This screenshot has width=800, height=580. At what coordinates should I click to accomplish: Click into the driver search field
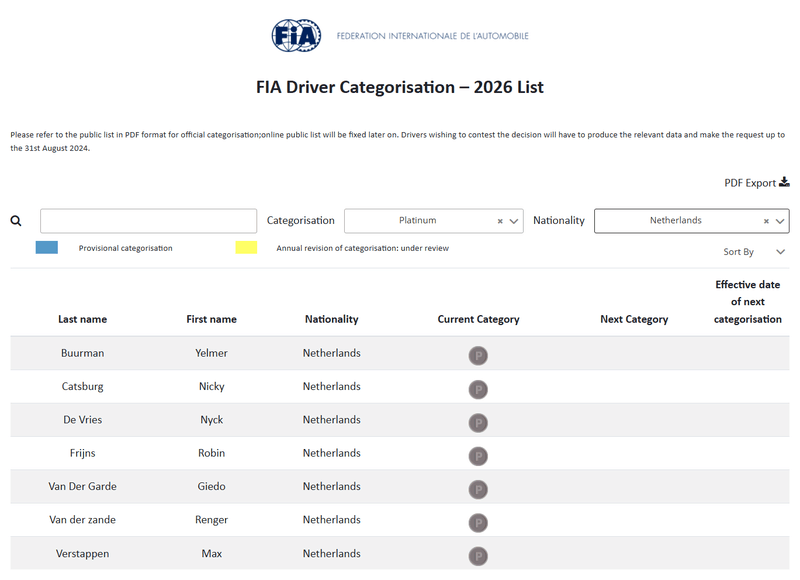click(x=148, y=221)
